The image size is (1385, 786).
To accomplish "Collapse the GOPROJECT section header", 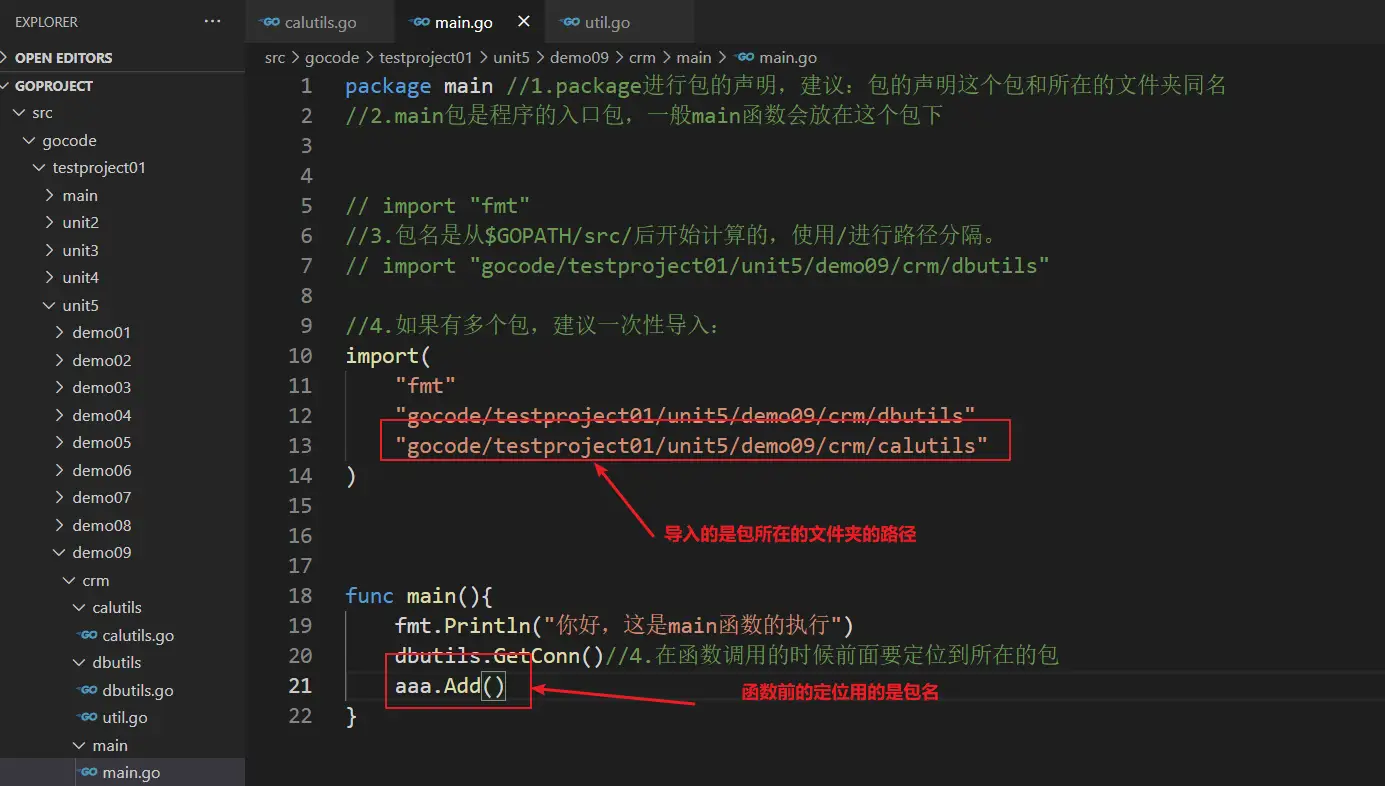I will point(53,86).
